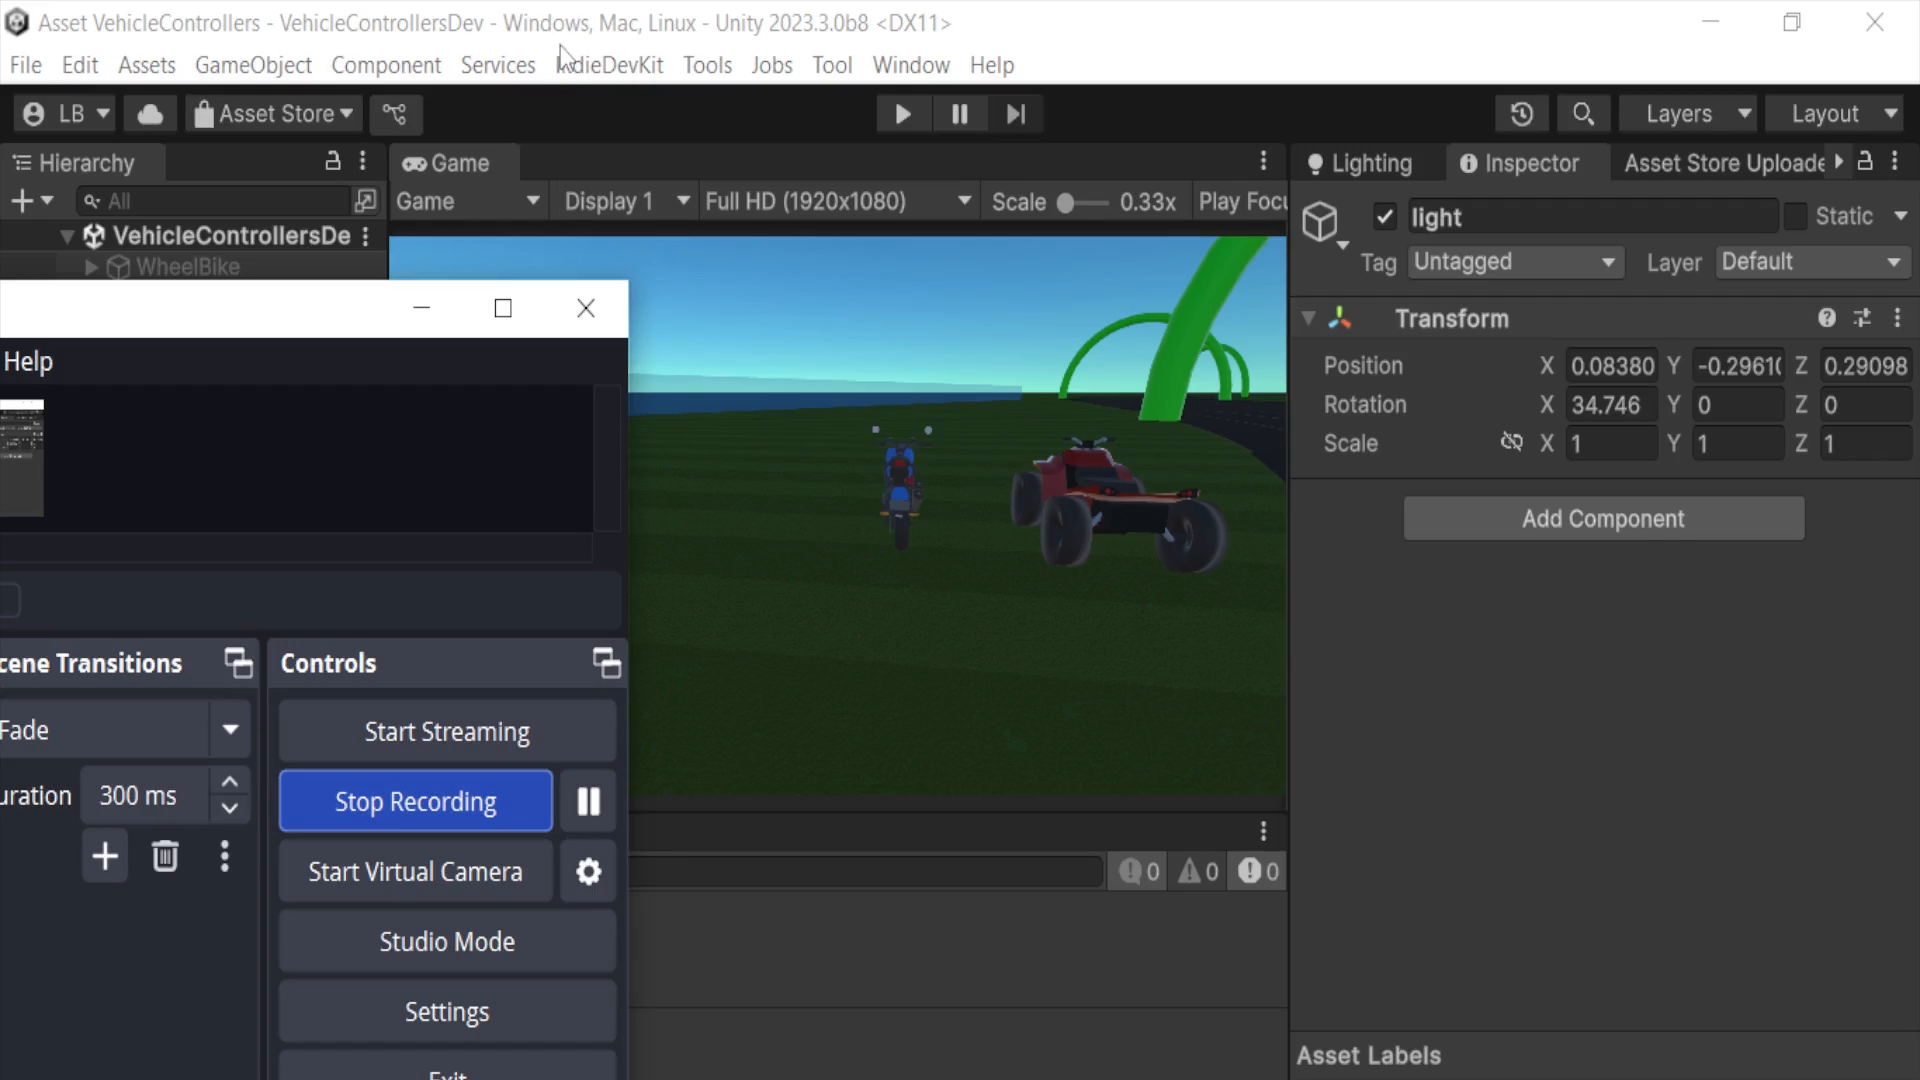Open Transform help reference icon
This screenshot has width=1920, height=1080.
(1827, 318)
